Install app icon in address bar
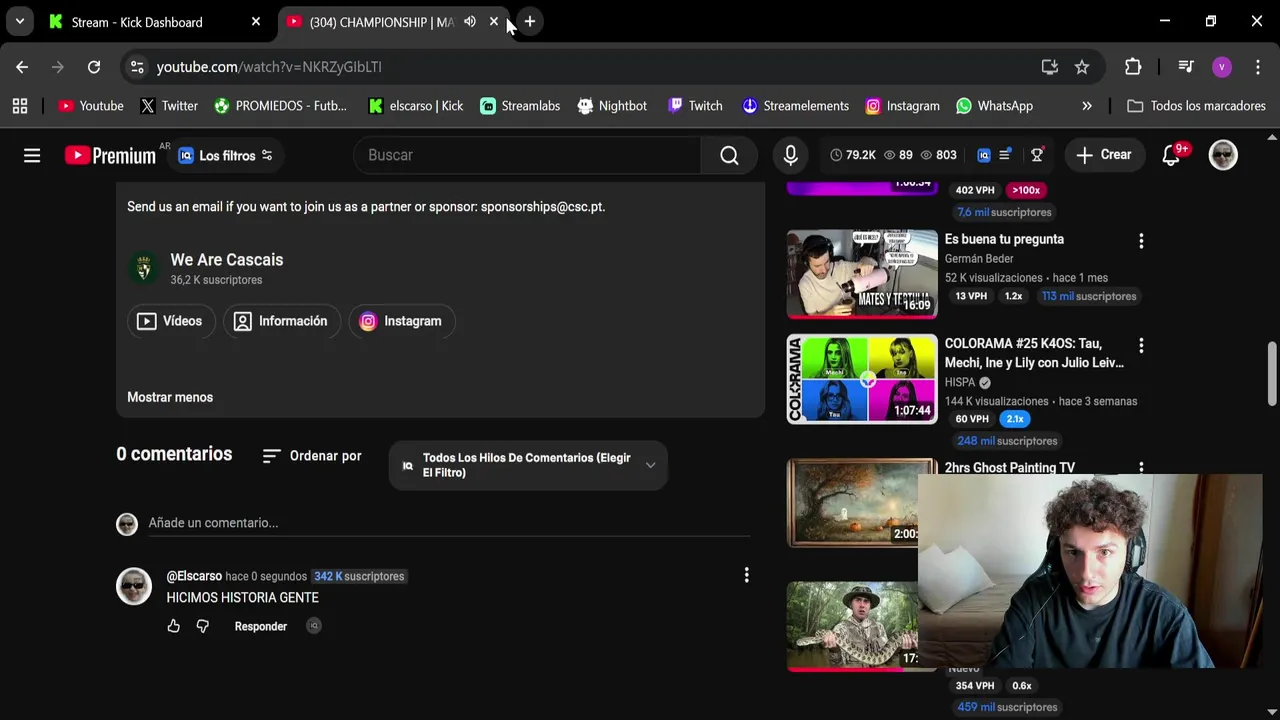 tap(1049, 67)
